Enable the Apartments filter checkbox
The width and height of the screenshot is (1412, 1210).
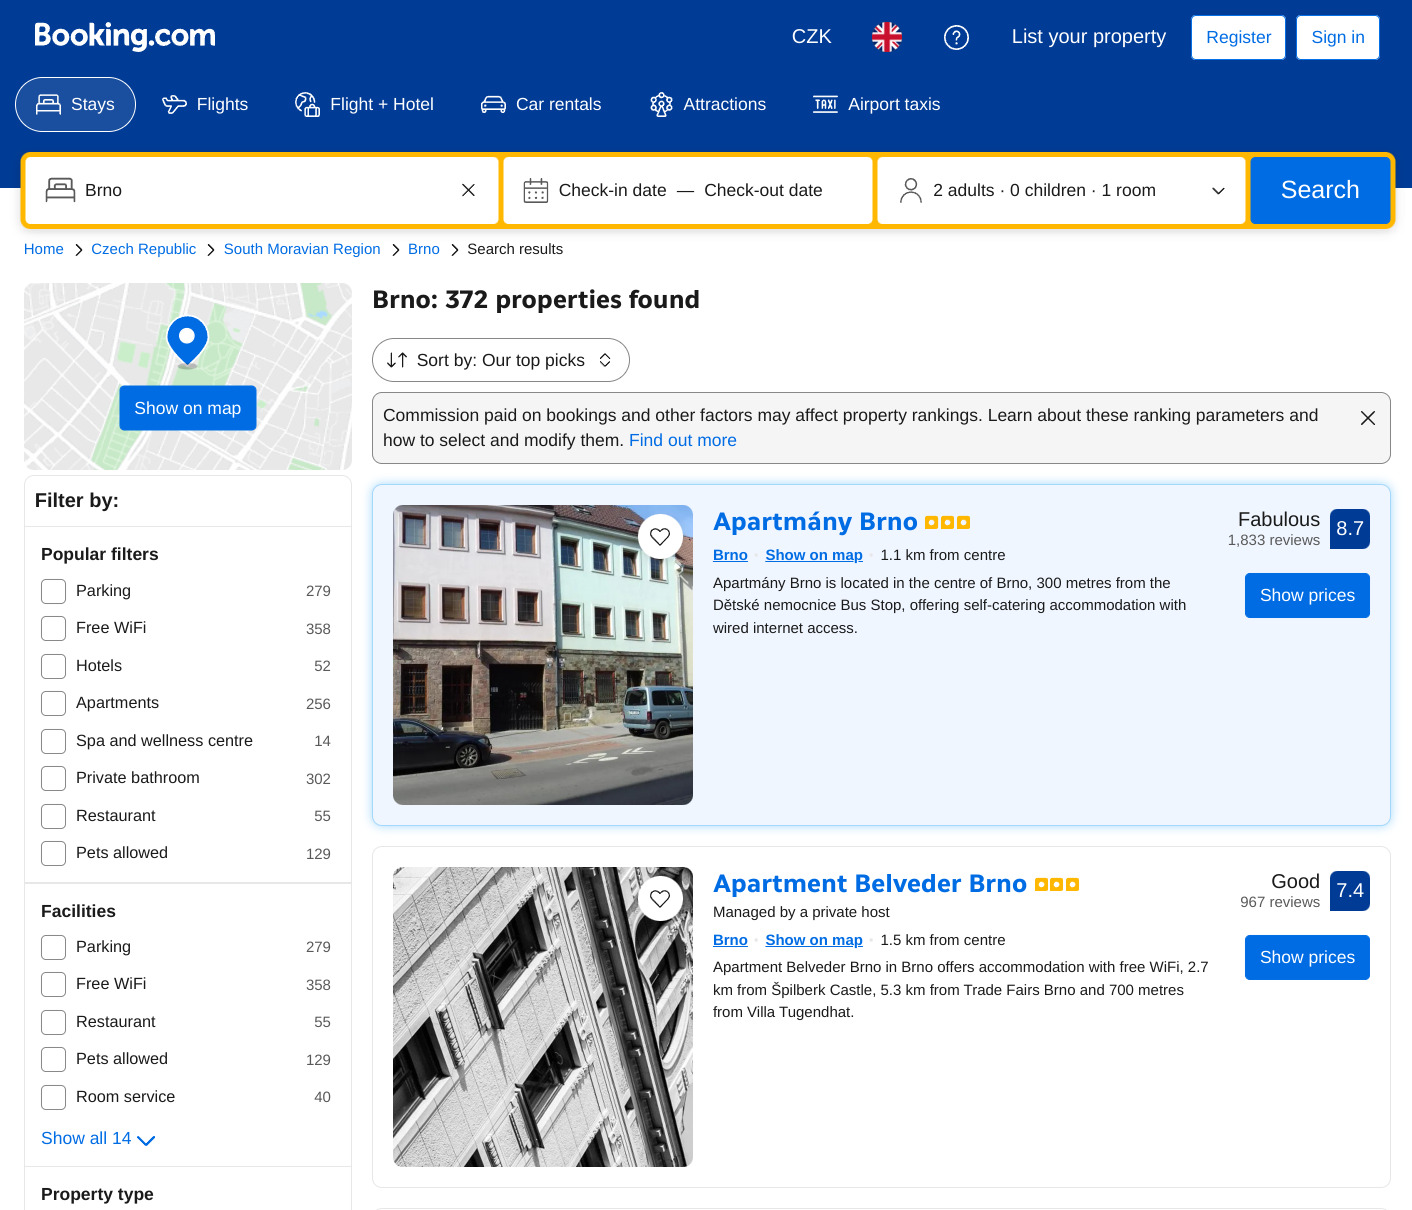click(54, 703)
